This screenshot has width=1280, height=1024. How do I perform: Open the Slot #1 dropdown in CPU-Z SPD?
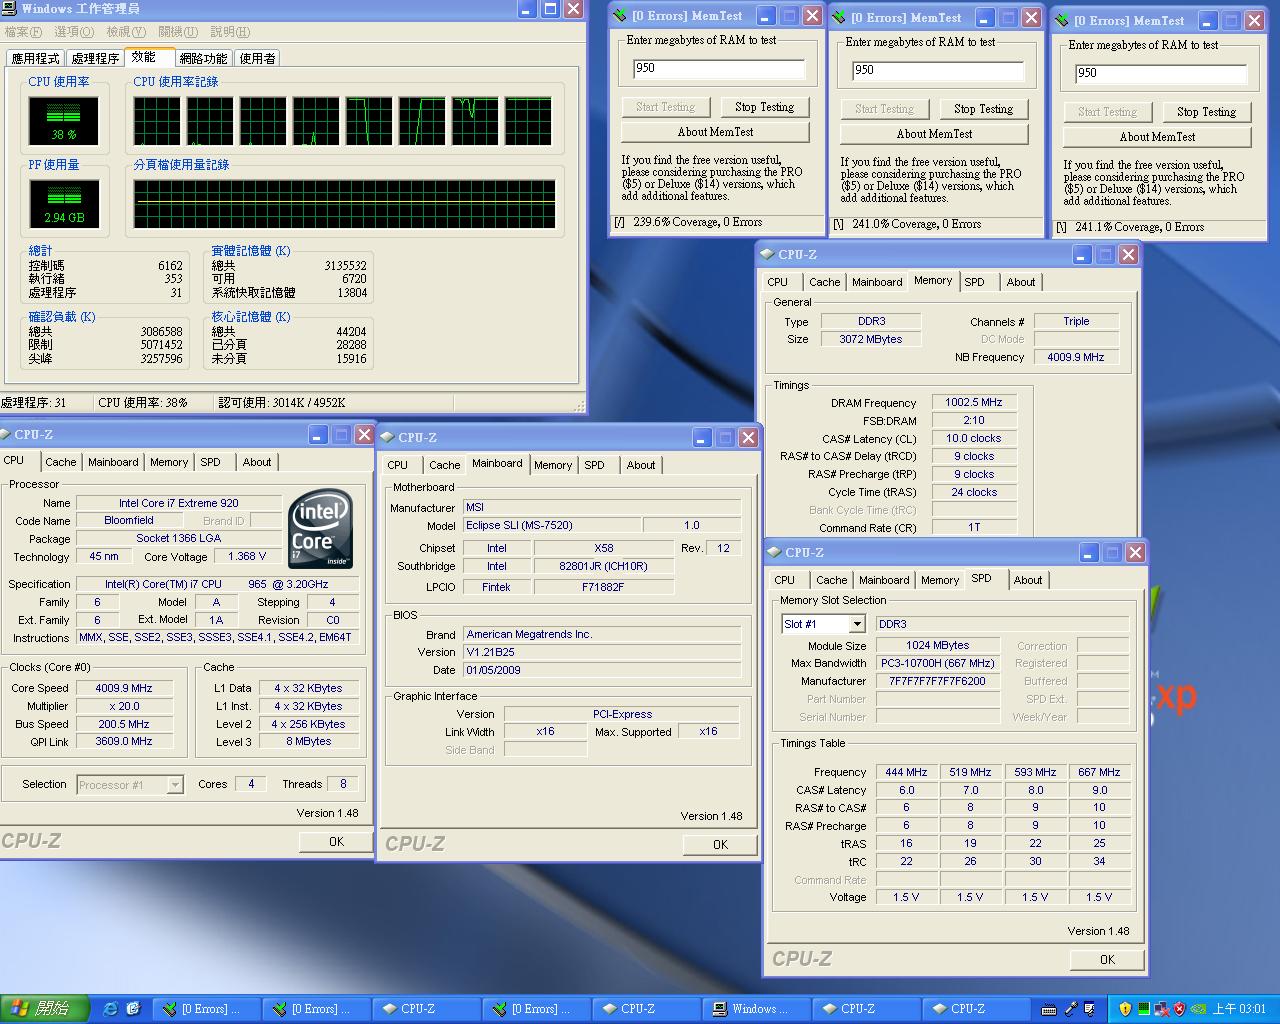pyautogui.click(x=856, y=624)
